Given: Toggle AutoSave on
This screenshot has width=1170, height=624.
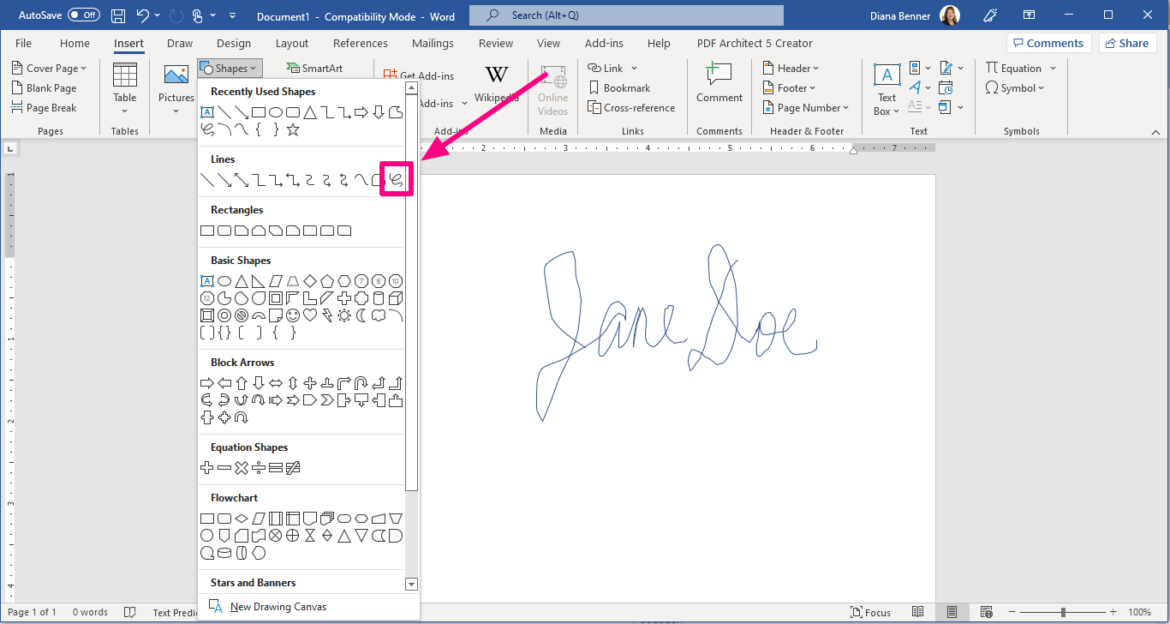Looking at the screenshot, I should [x=83, y=14].
